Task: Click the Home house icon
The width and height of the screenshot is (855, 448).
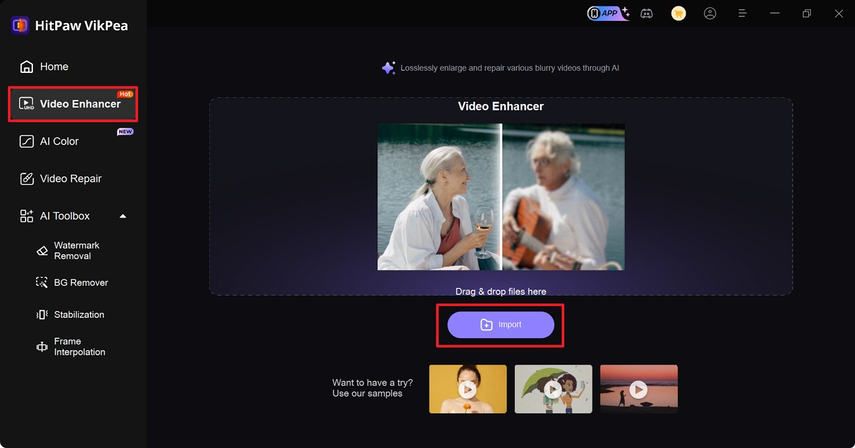Action: coord(26,66)
